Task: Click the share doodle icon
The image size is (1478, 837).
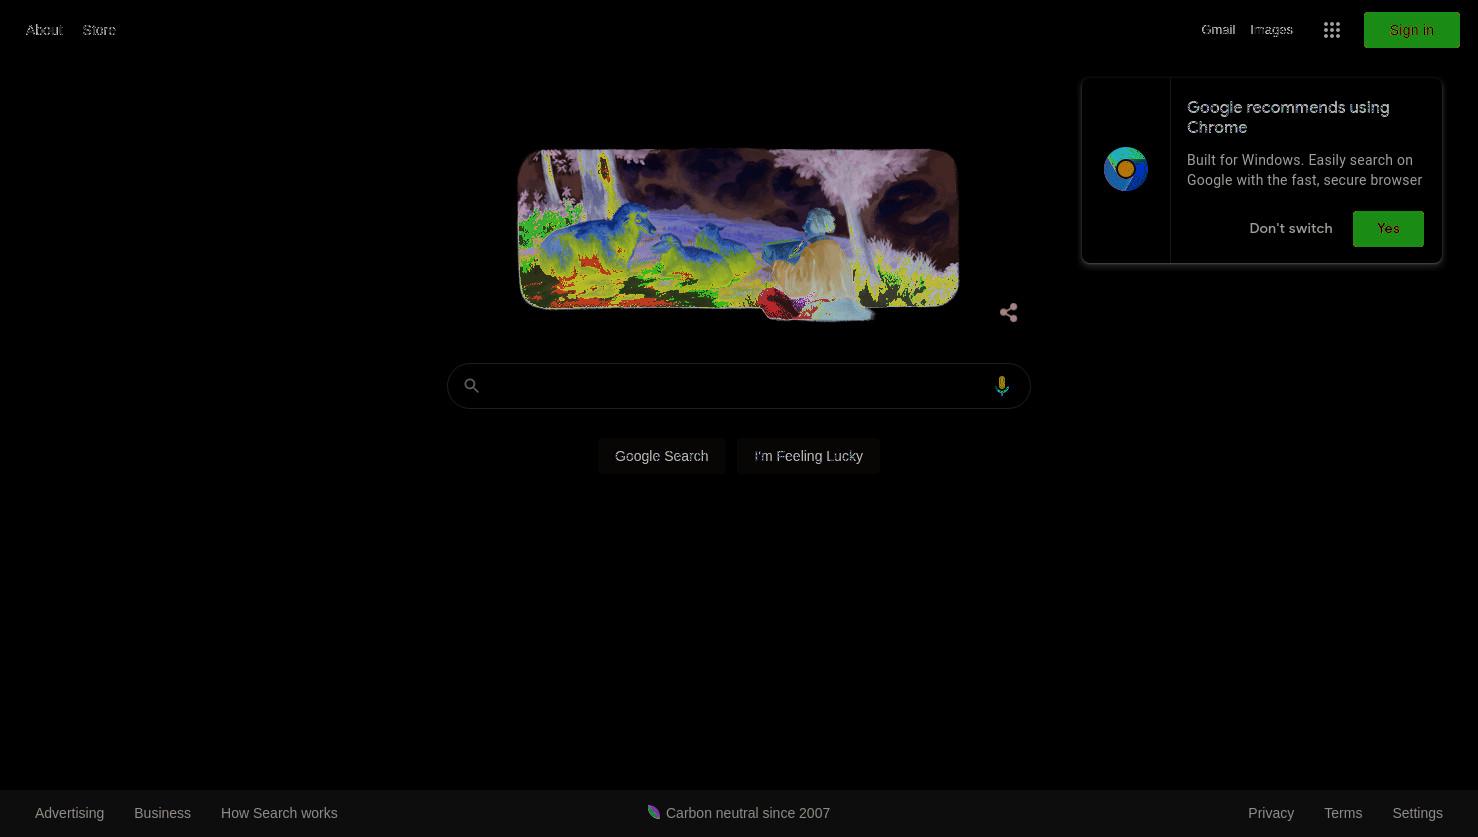Action: tap(1008, 313)
